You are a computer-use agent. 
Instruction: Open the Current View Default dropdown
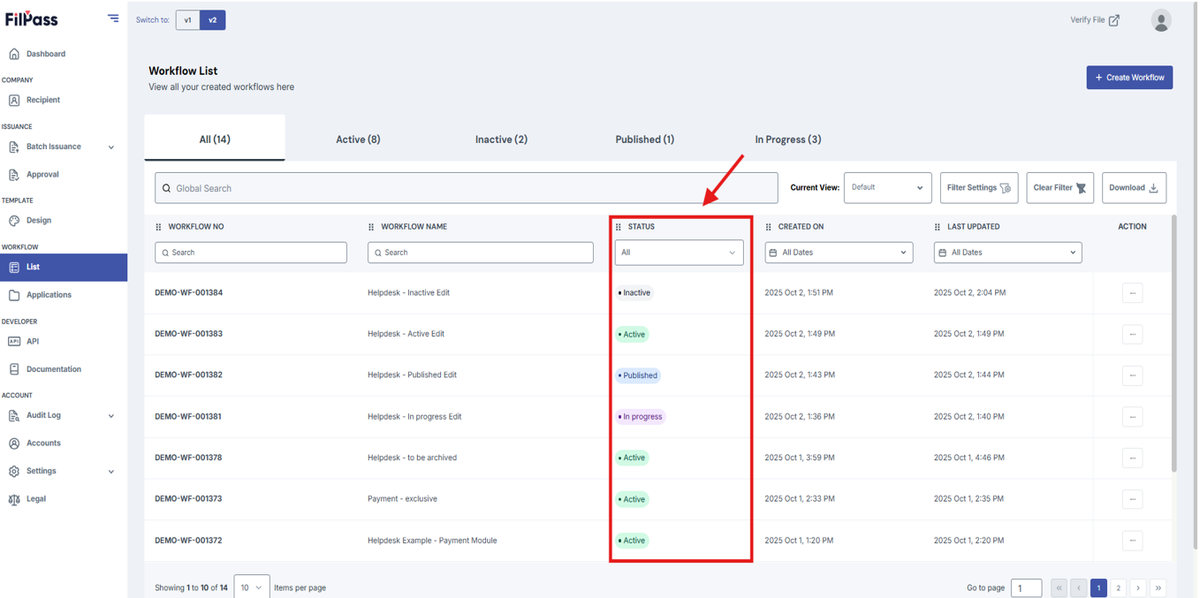click(x=888, y=187)
